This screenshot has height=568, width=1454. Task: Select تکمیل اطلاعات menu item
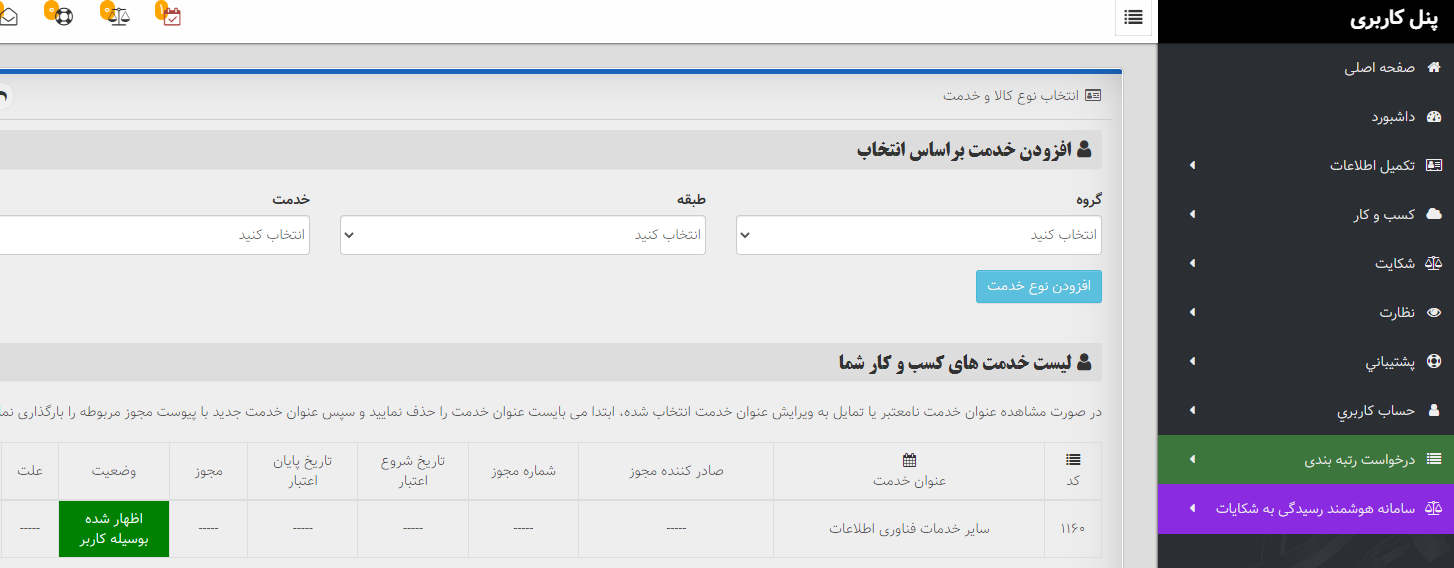click(x=1306, y=166)
